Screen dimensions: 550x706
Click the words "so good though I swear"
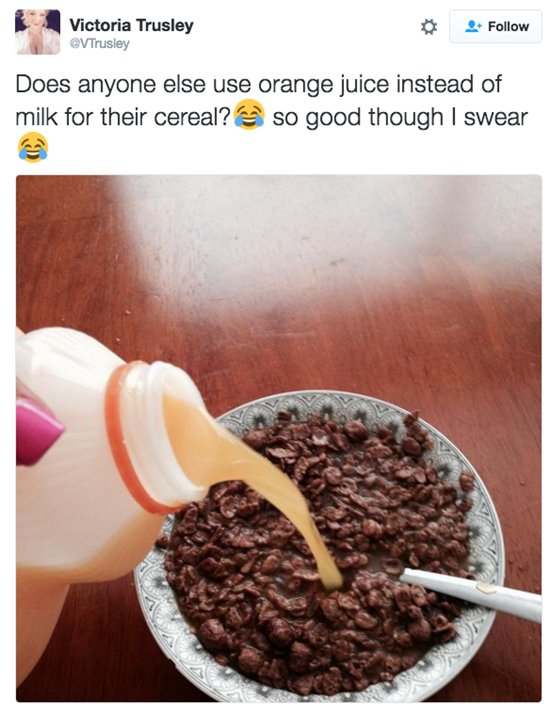tap(400, 118)
